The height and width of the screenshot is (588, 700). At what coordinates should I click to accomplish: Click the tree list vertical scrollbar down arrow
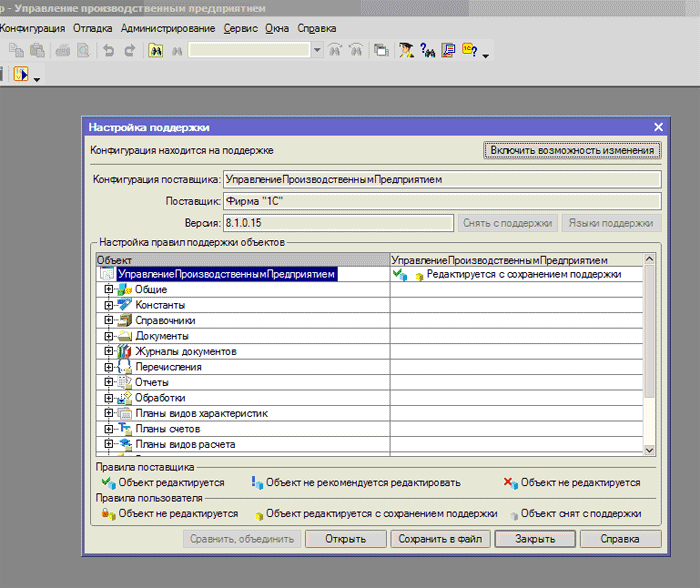[649, 450]
